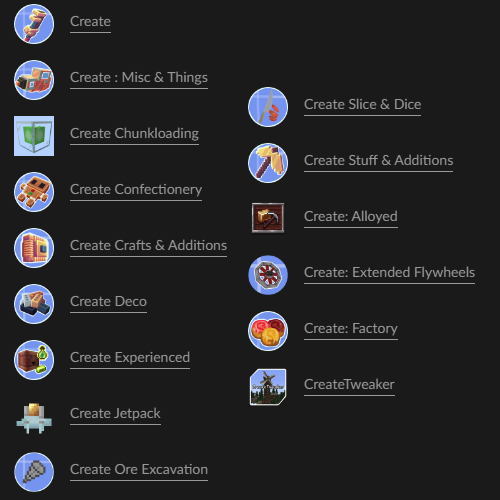Open the Create Crafts & Additions icon
This screenshot has height=500, width=500.
pyautogui.click(x=34, y=248)
